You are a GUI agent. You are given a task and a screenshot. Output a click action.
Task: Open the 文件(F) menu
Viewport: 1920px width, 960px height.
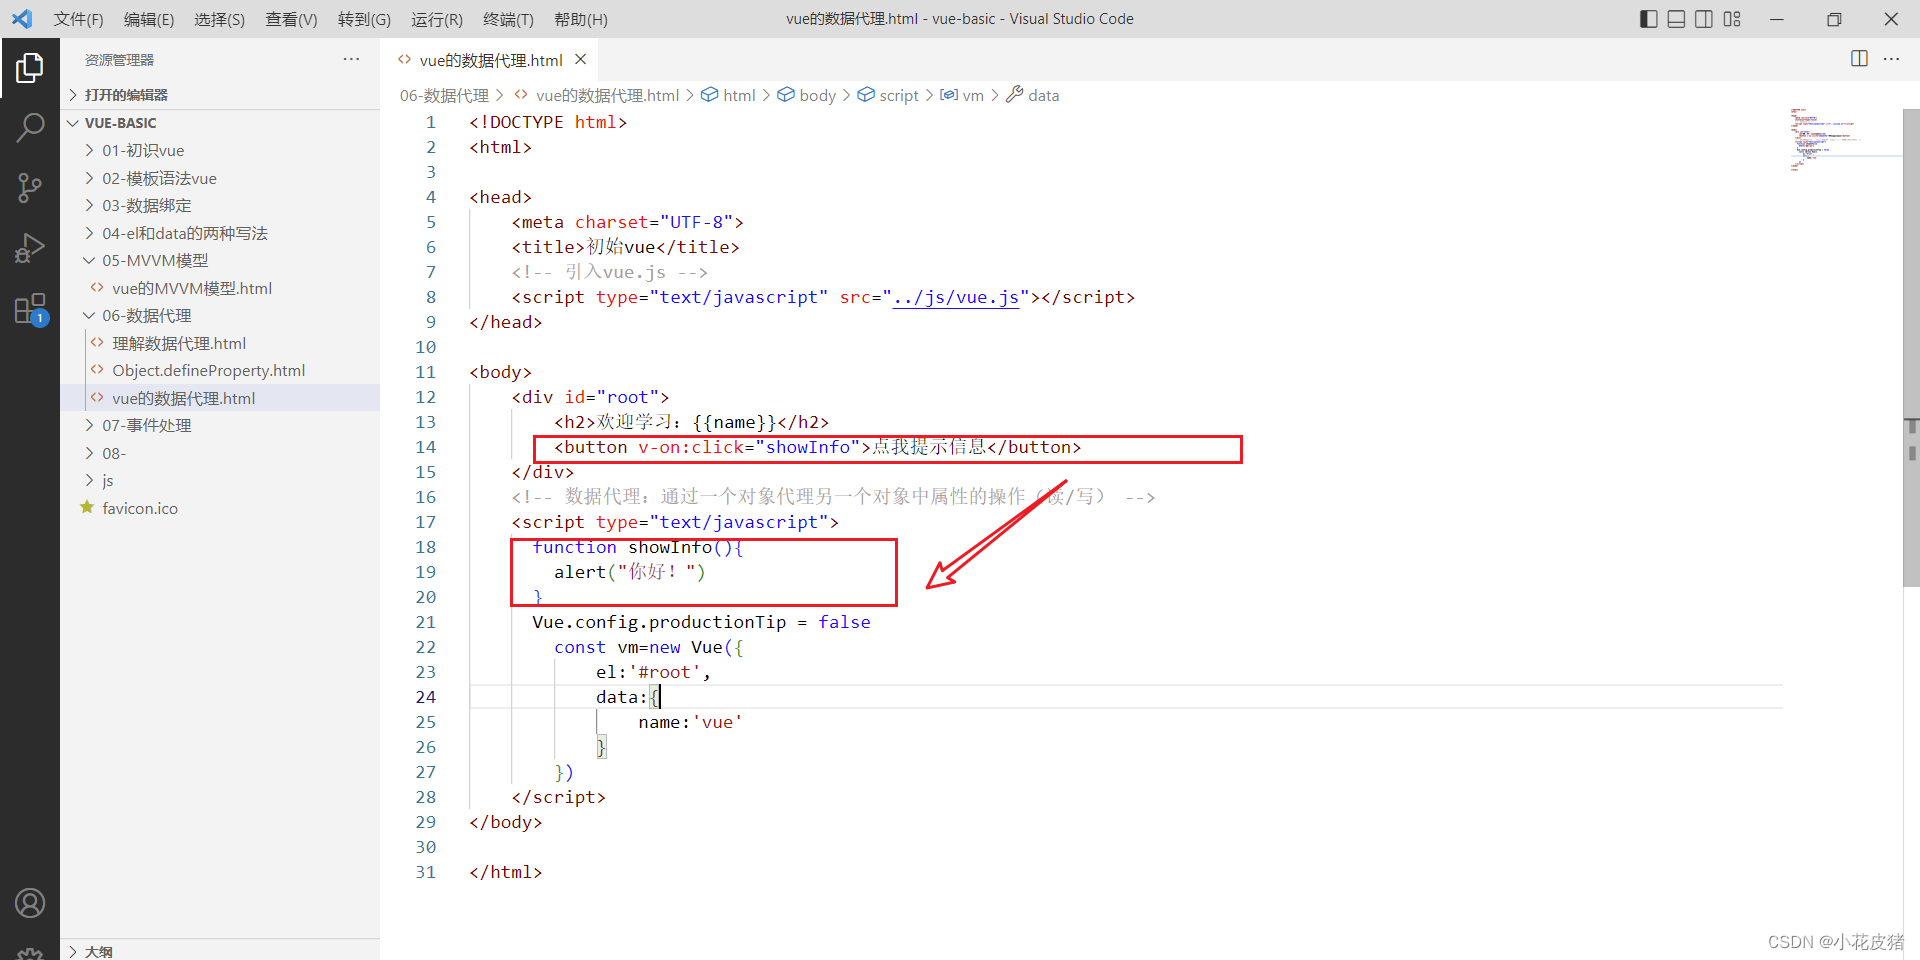[x=78, y=19]
